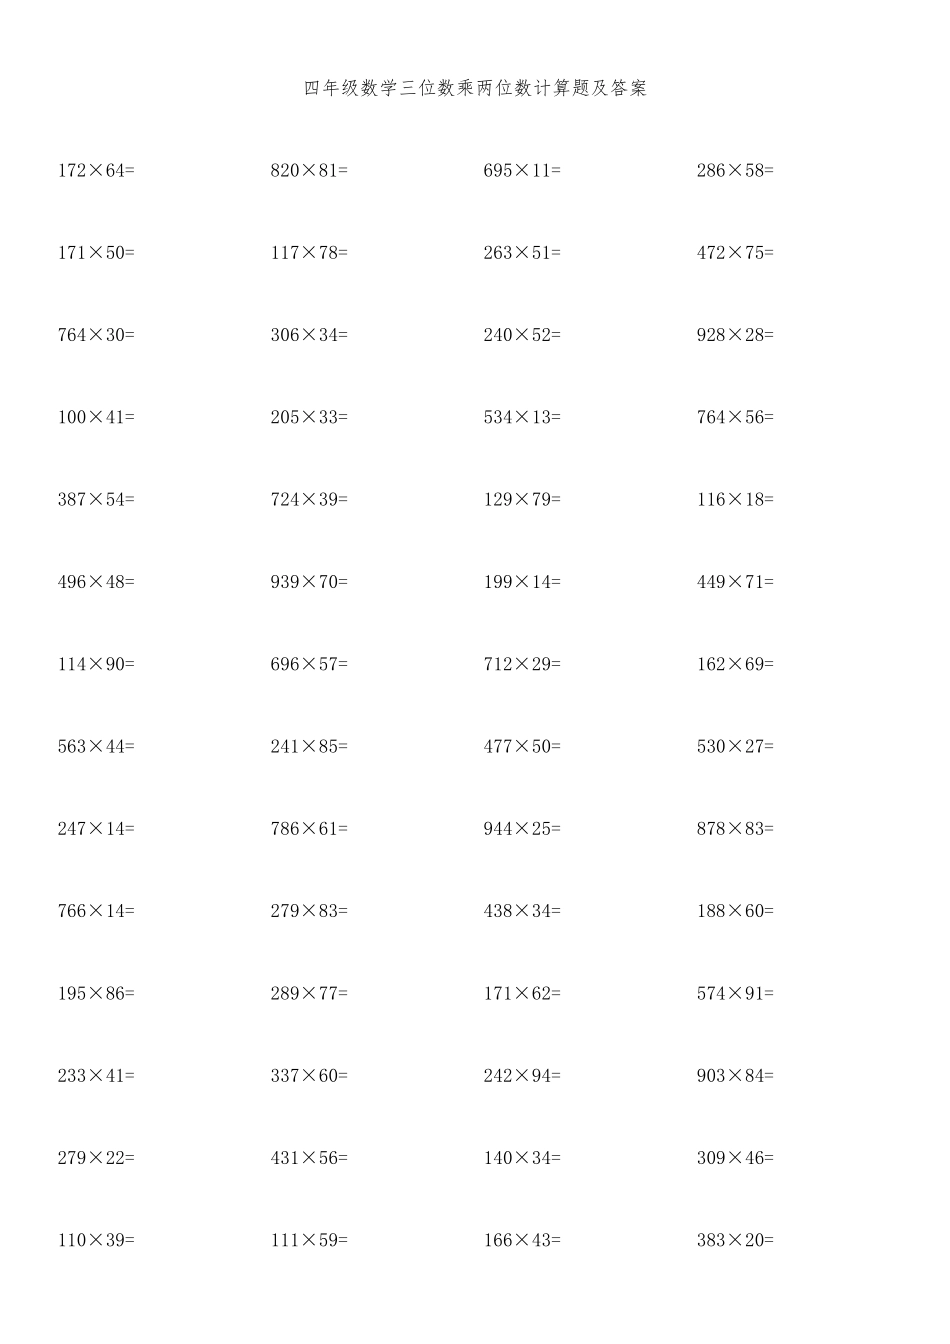Click the problem 114×90=
Viewport: 950px width, 1344px height.
96,664
